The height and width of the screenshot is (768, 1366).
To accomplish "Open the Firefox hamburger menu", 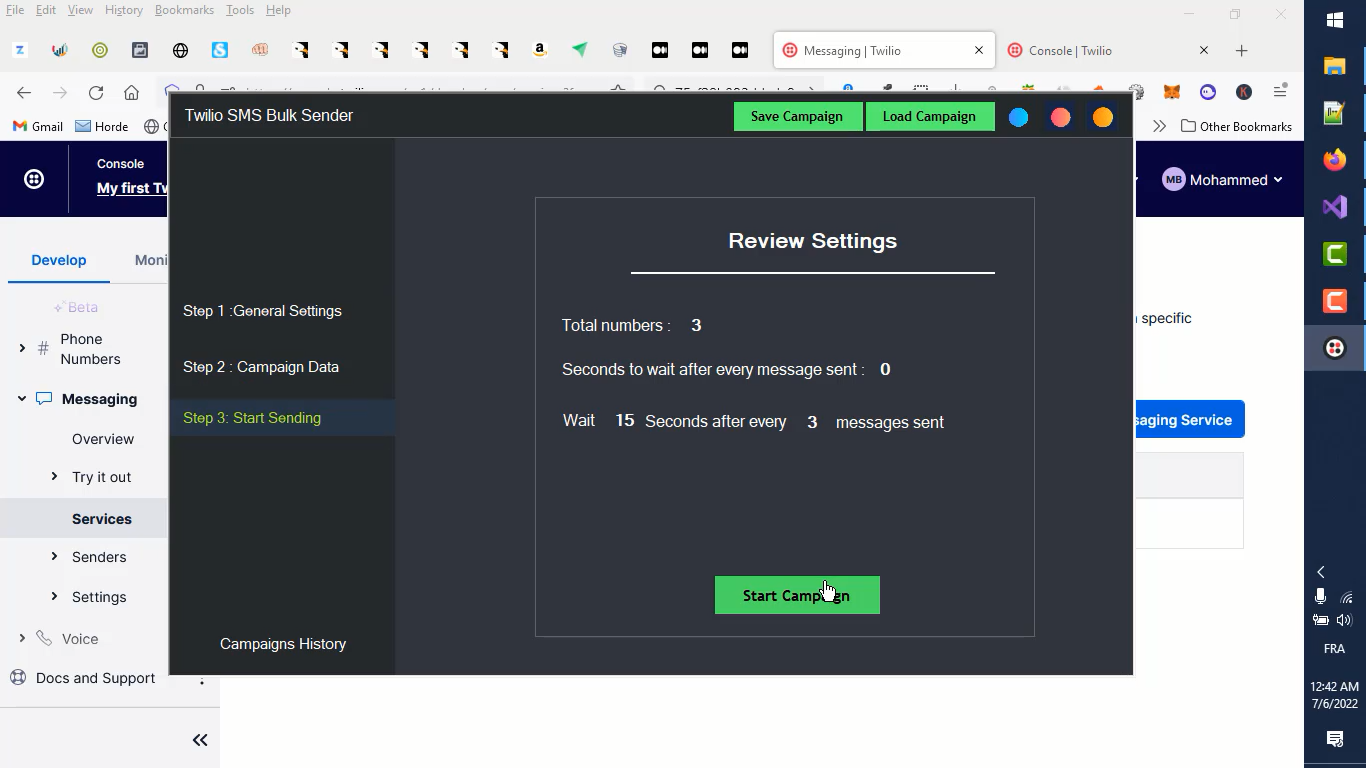I will 1280,92.
